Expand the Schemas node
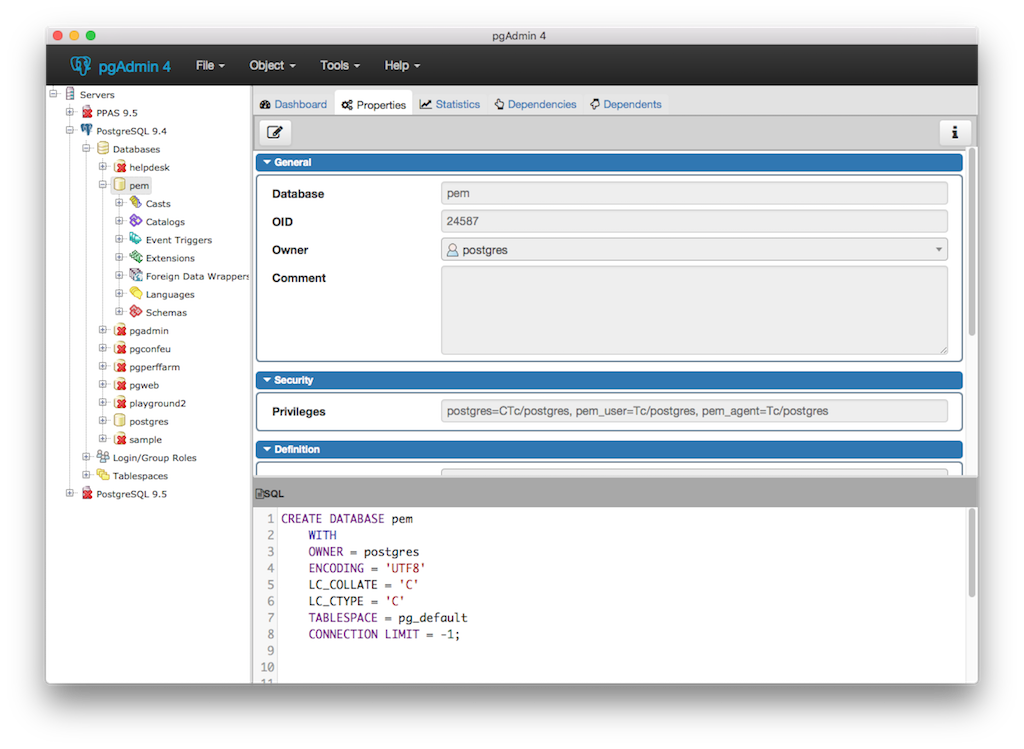 (x=119, y=311)
